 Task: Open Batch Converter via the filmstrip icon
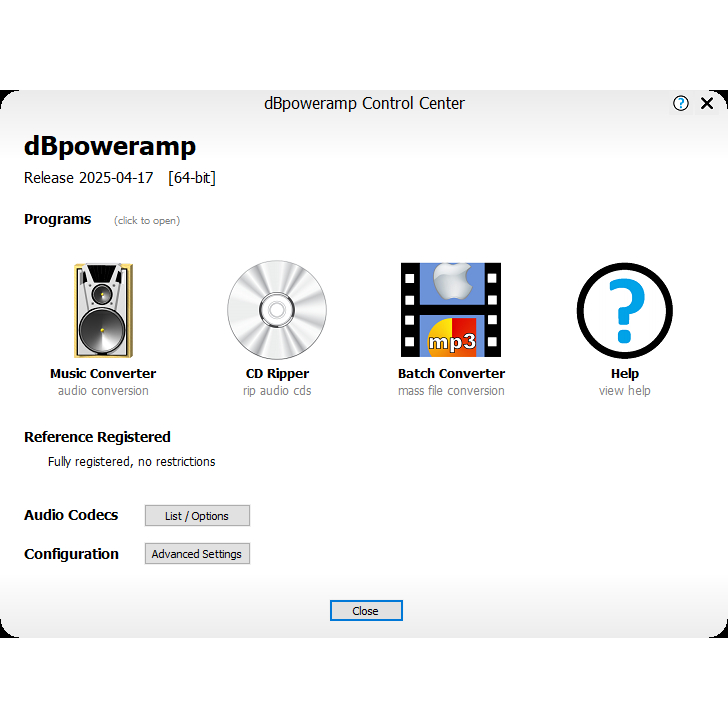coord(451,310)
